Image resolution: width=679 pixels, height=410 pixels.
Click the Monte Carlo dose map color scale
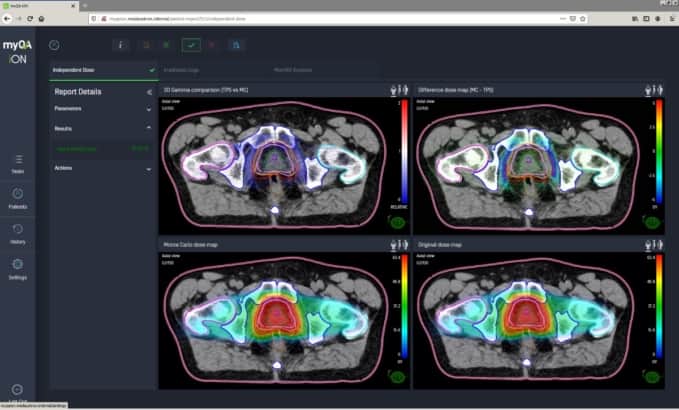(397, 304)
